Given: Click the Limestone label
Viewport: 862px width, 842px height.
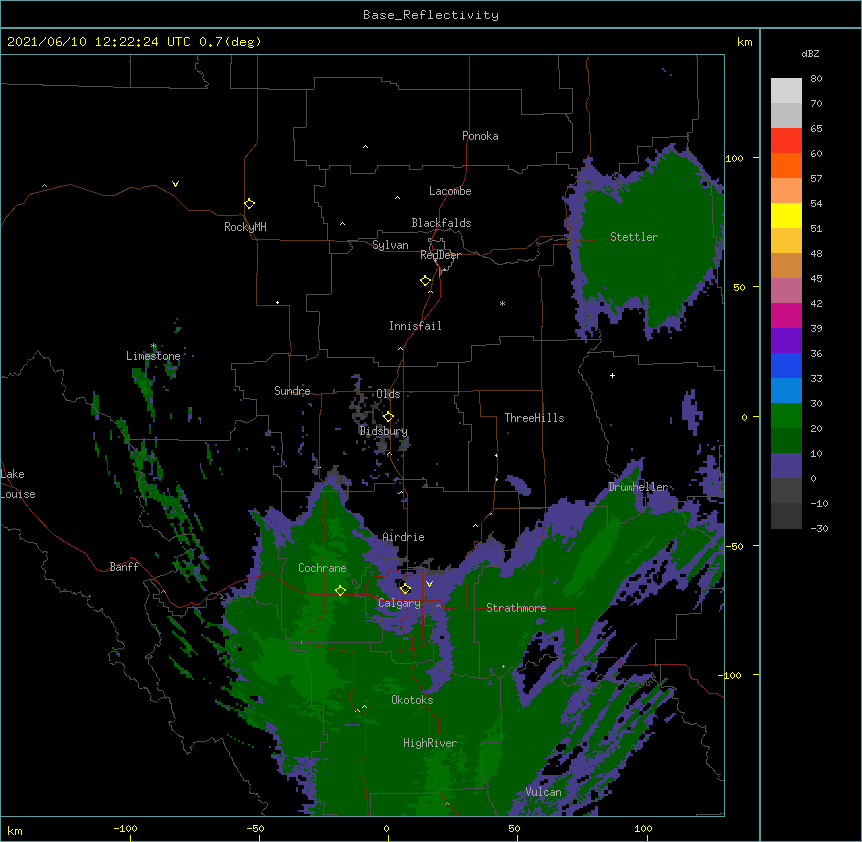Looking at the screenshot, I should (153, 356).
